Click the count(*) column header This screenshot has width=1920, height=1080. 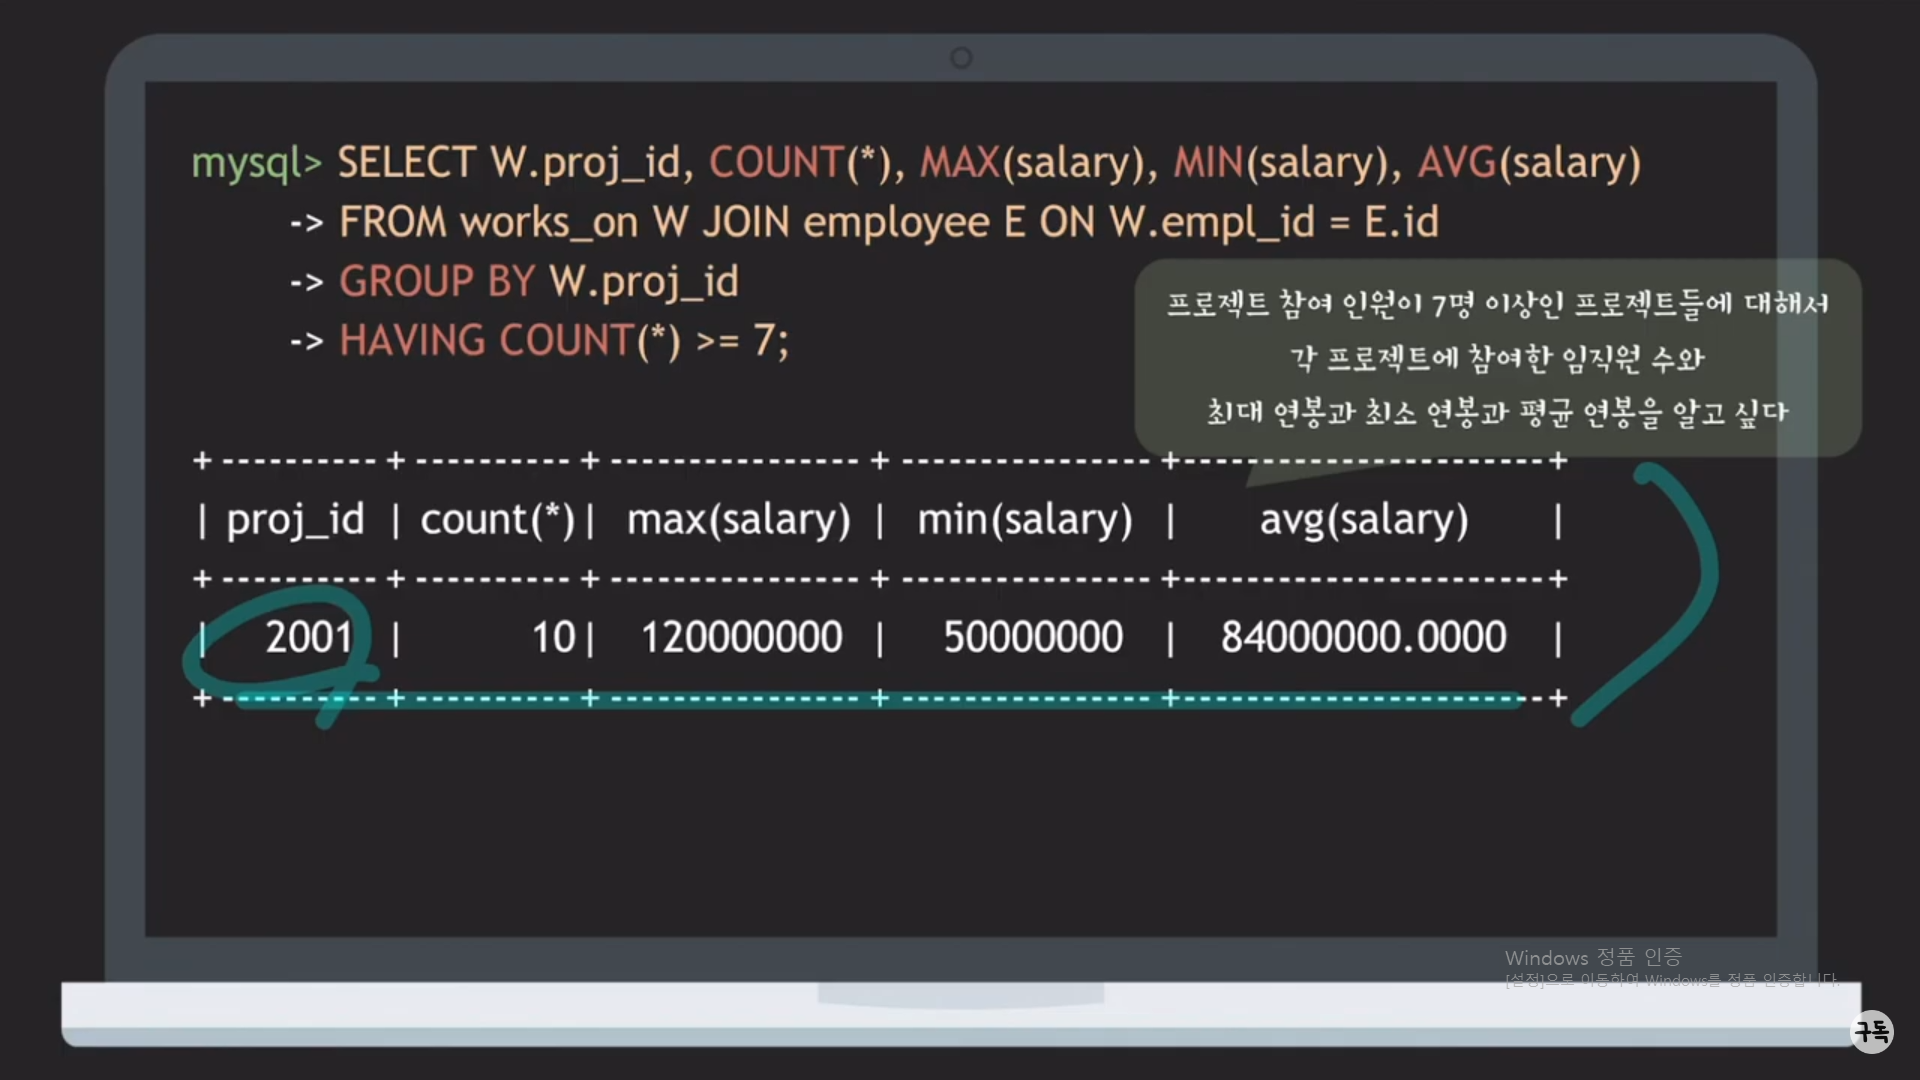(x=497, y=520)
